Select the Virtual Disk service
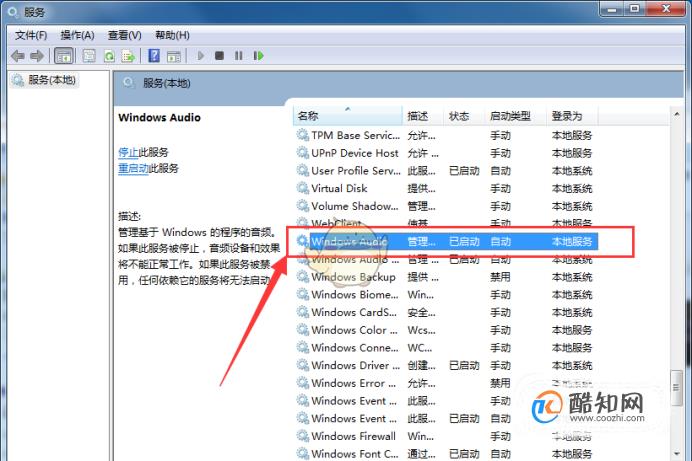 pos(446,188)
